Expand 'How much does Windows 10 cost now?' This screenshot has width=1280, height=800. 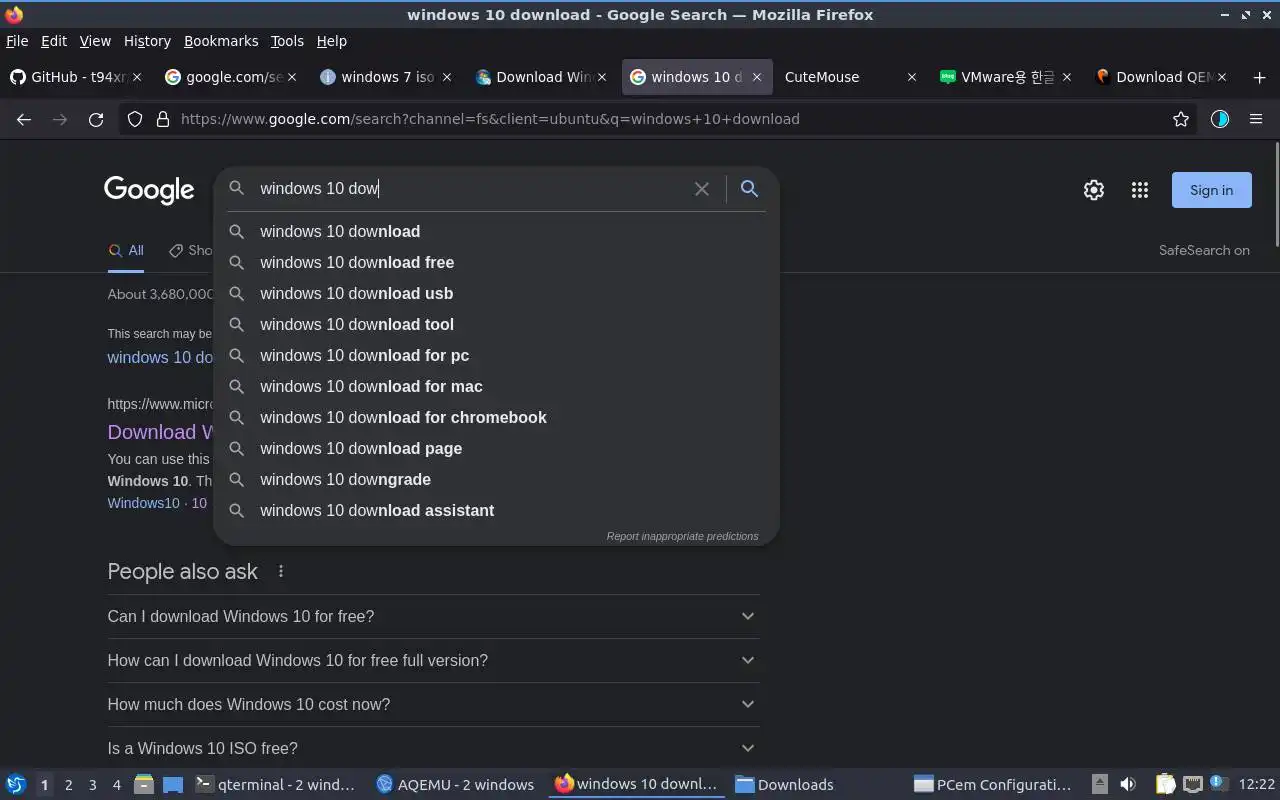(x=433, y=704)
